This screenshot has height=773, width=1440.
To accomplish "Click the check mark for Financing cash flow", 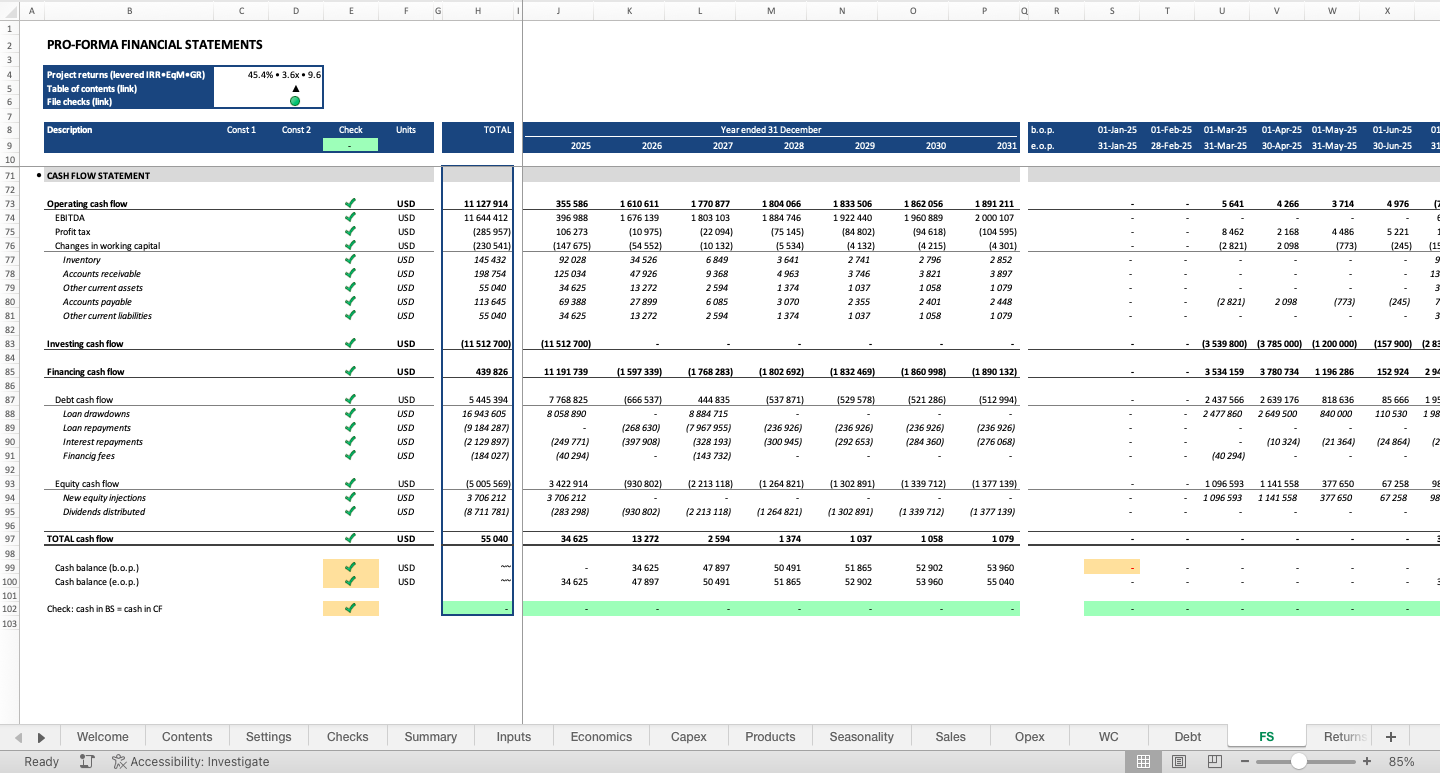I will point(350,371).
